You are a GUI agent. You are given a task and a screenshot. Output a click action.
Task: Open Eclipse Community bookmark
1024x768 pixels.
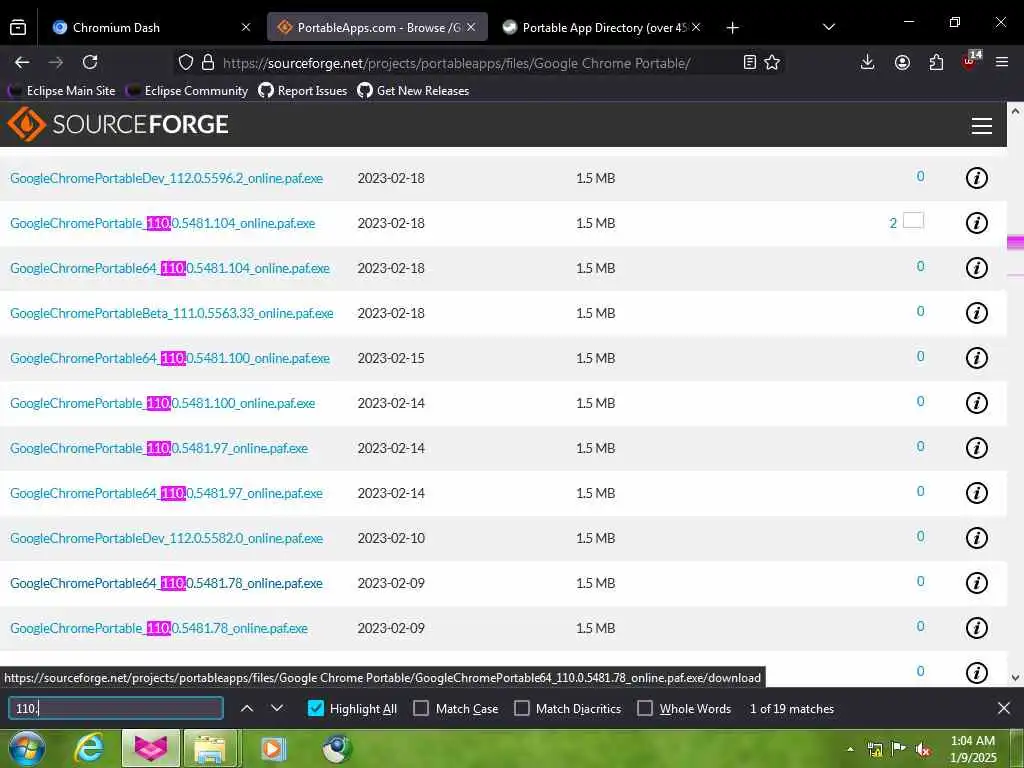click(187, 91)
